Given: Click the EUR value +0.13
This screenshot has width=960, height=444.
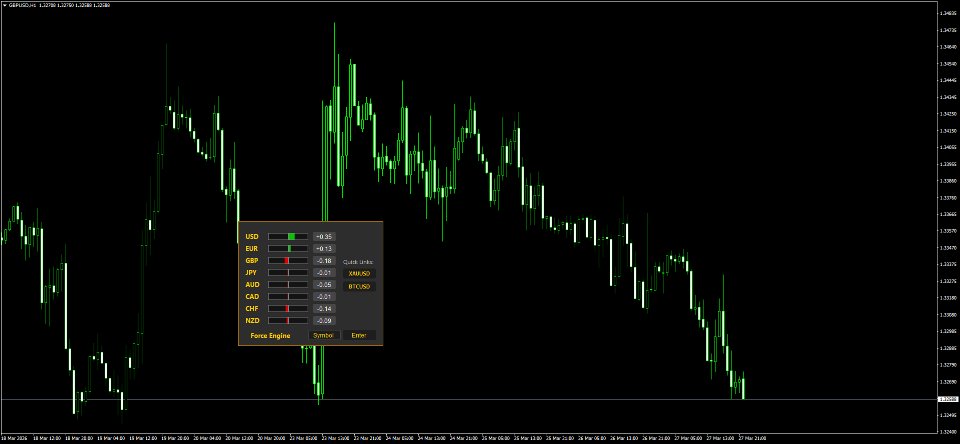Looking at the screenshot, I should 324,249.
